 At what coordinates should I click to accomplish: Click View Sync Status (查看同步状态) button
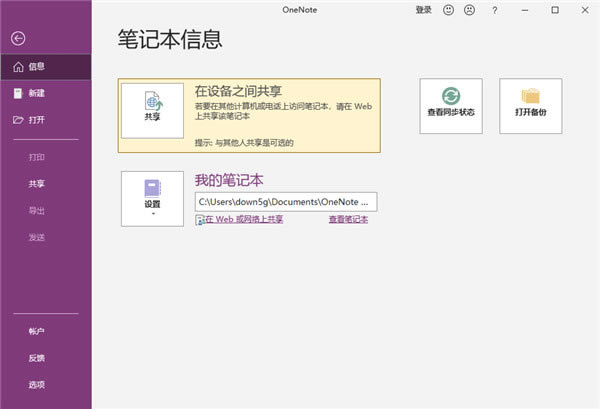(x=451, y=105)
